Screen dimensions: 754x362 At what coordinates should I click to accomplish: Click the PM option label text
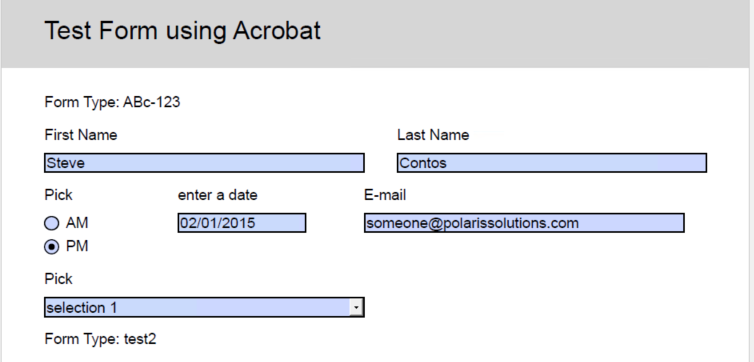[x=77, y=247]
